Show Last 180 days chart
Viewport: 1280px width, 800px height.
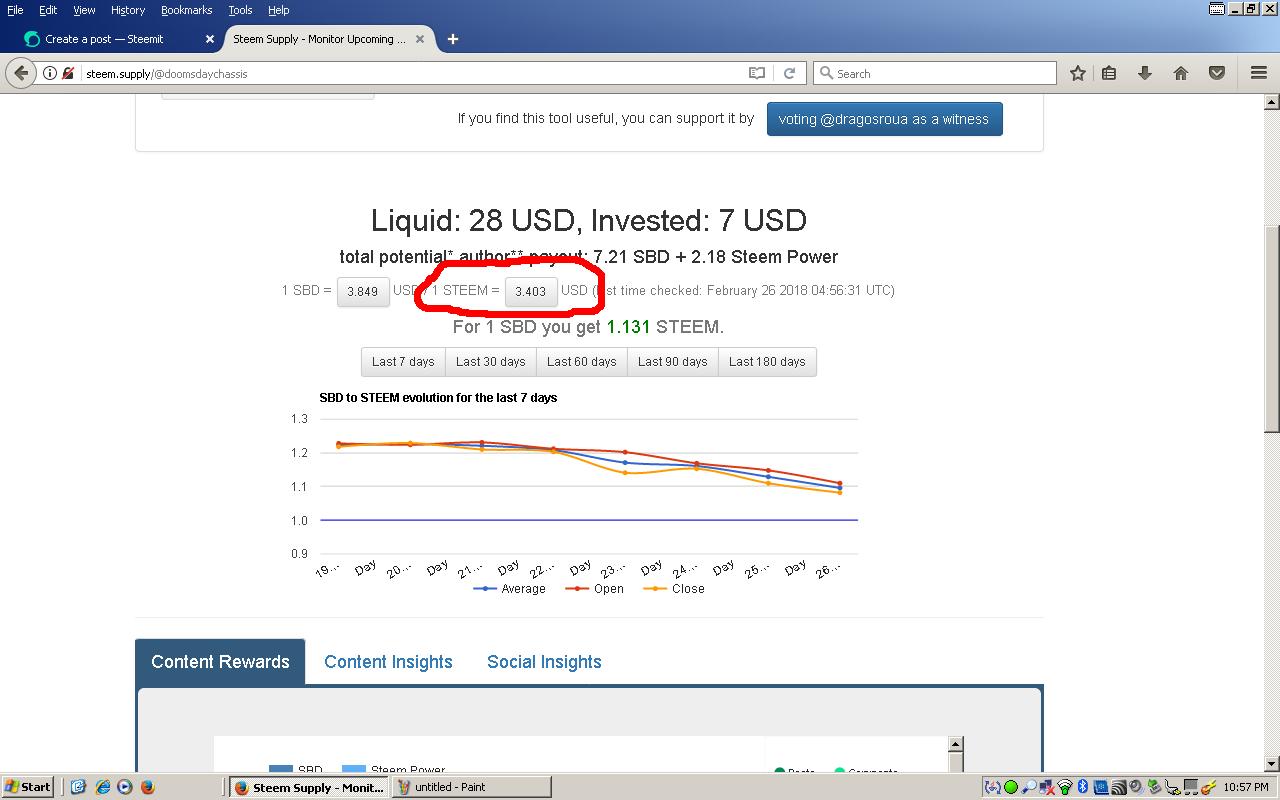pos(767,362)
